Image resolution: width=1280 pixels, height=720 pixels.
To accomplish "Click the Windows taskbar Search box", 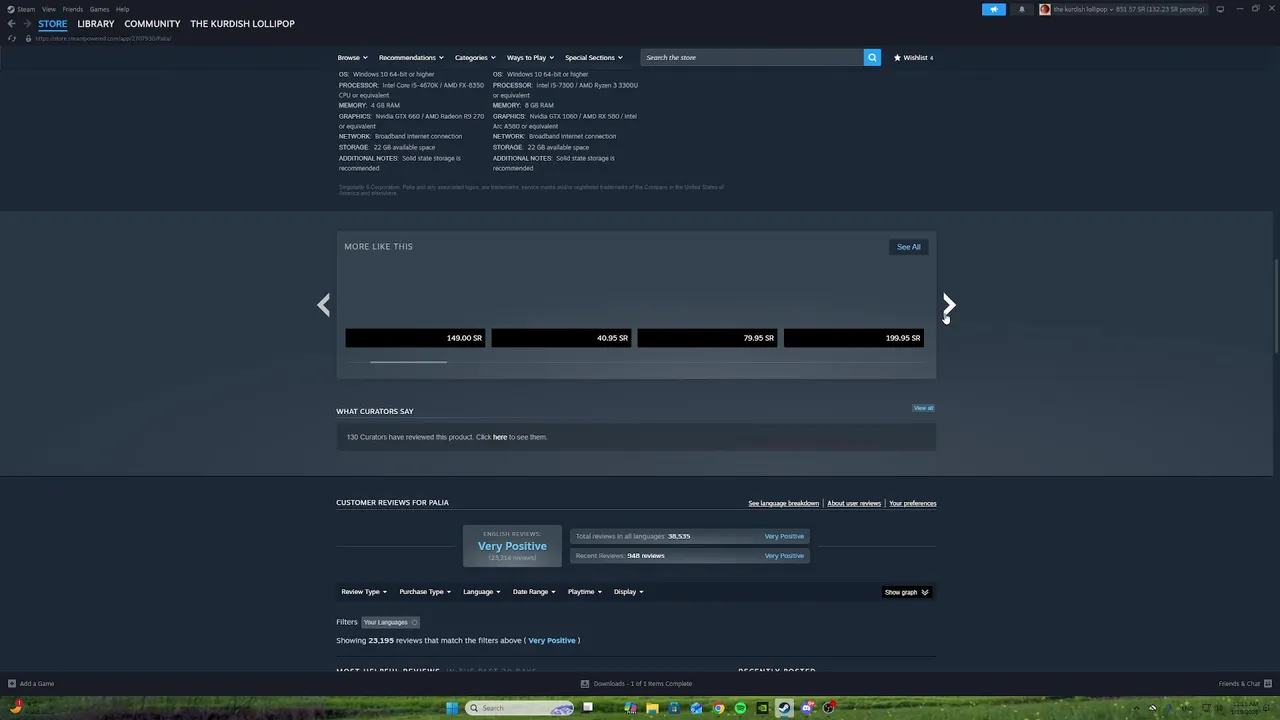I will tap(520, 708).
